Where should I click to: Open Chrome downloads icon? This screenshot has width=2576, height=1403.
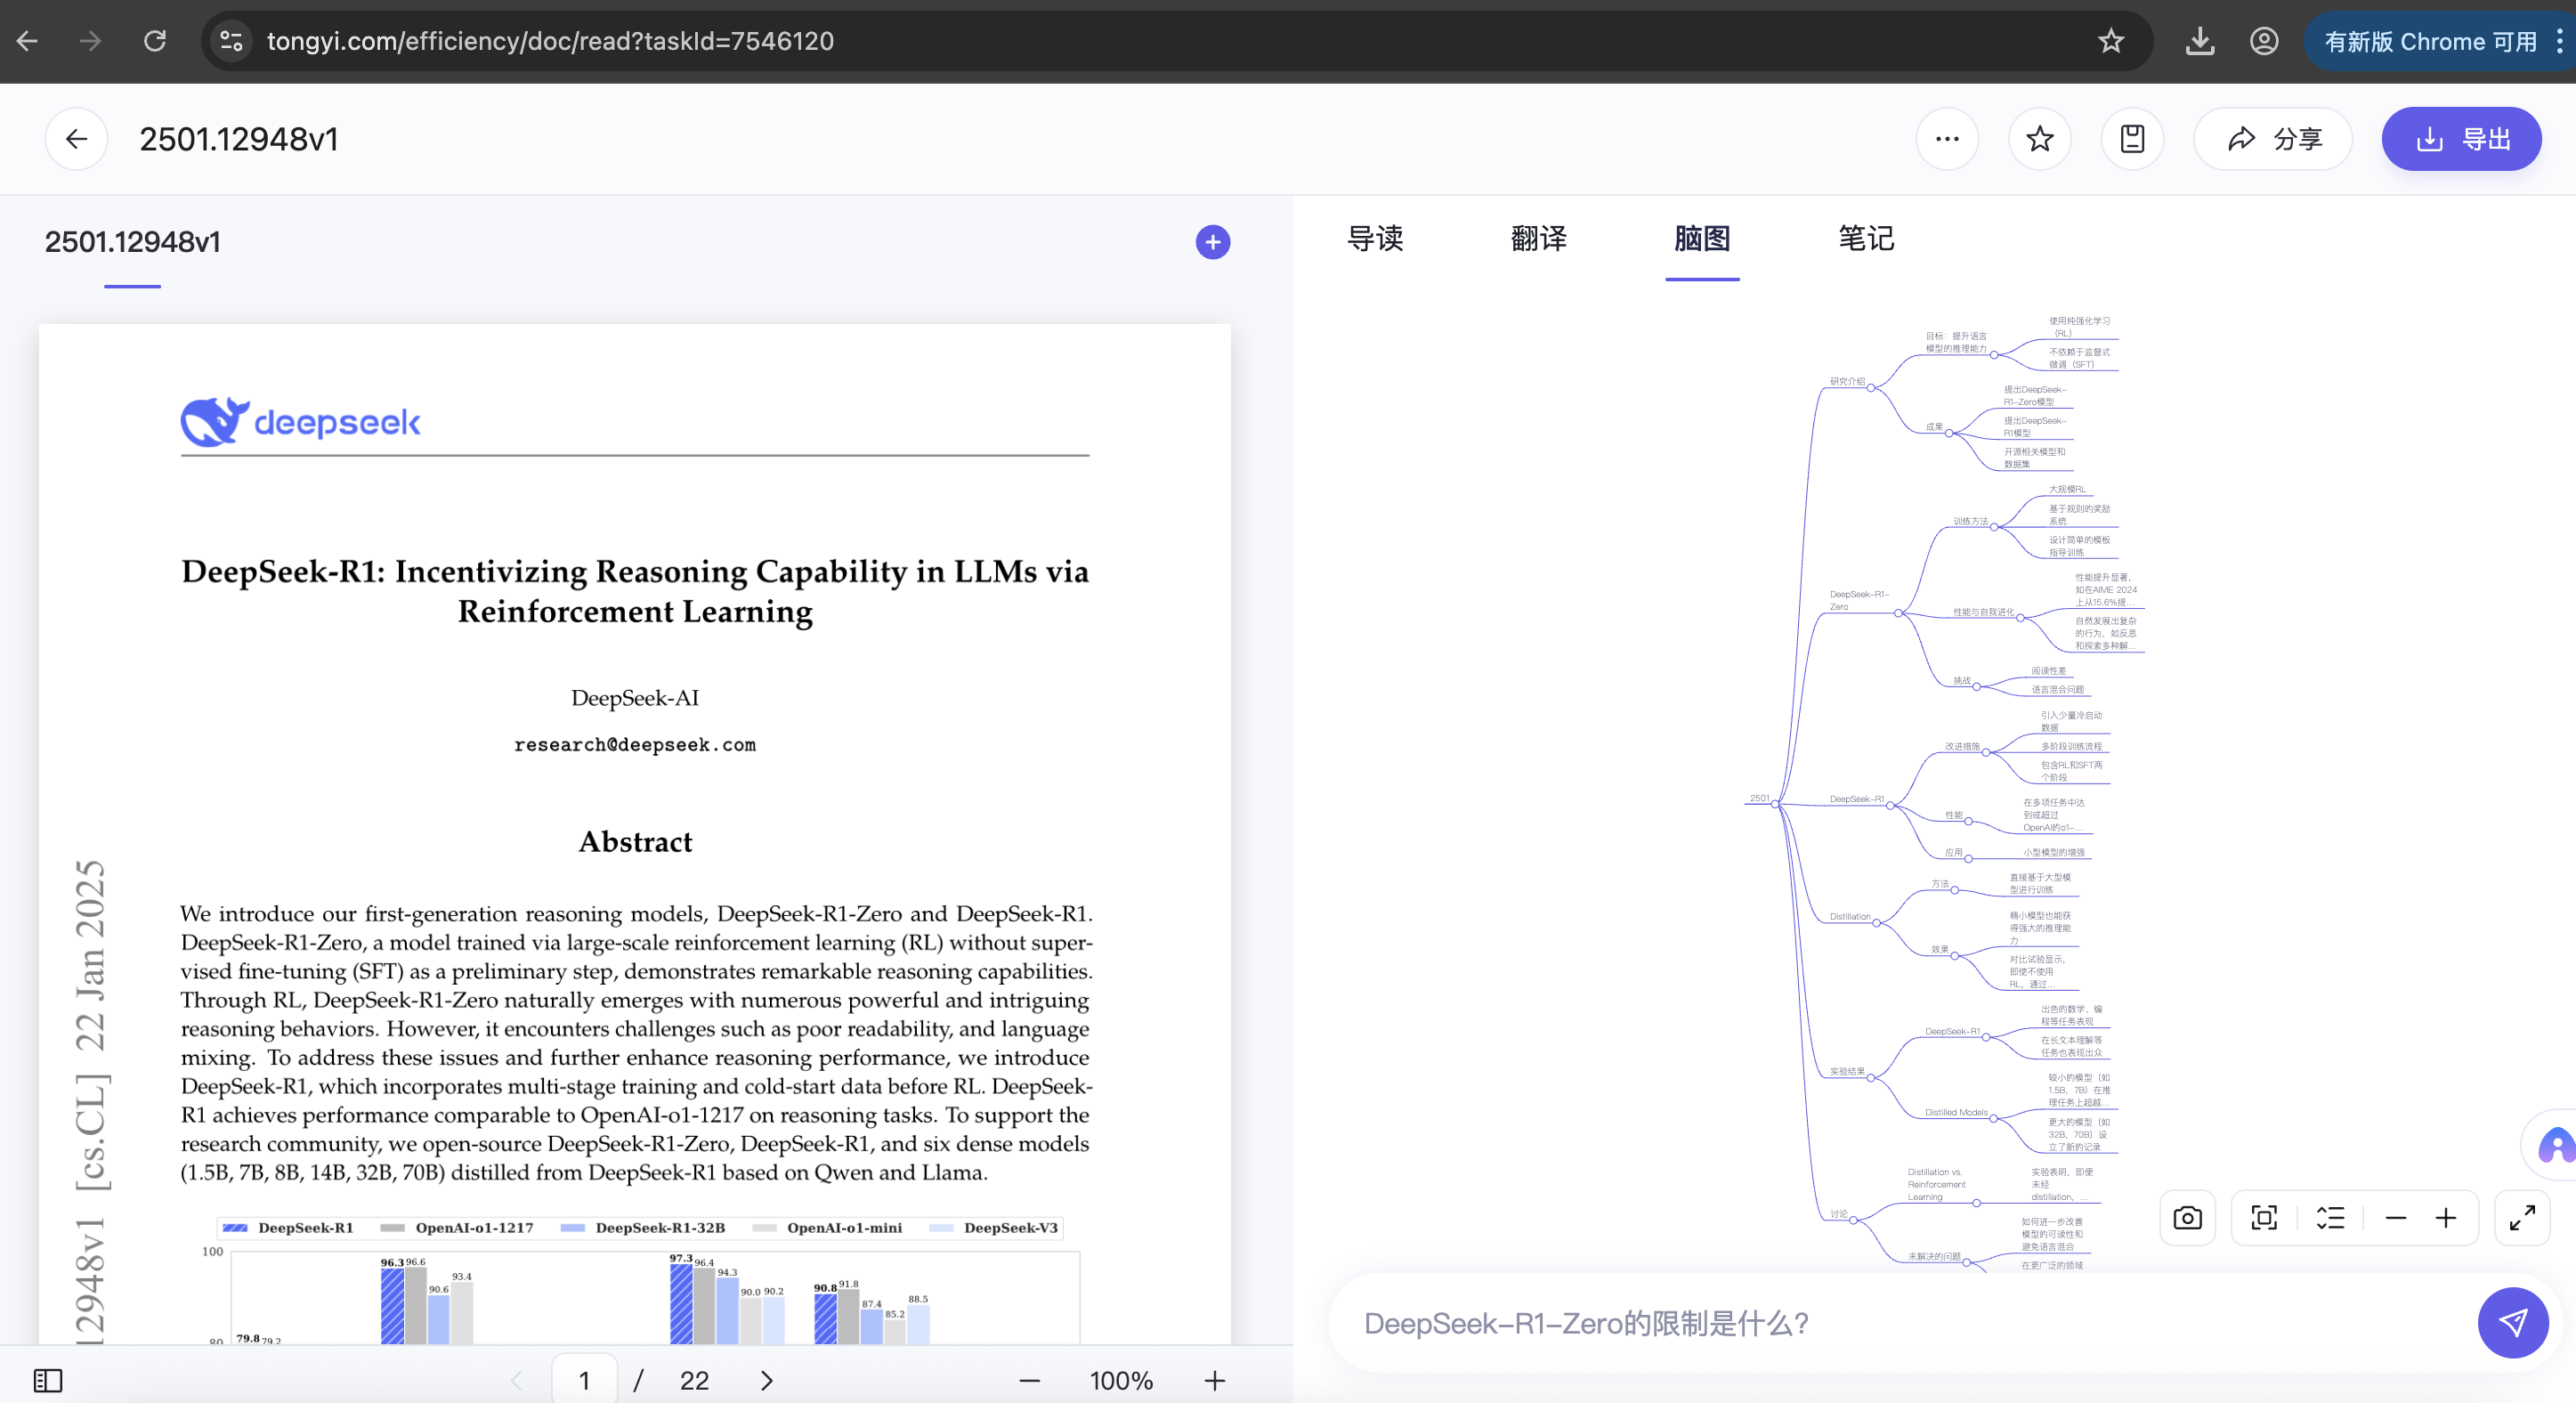2199,41
